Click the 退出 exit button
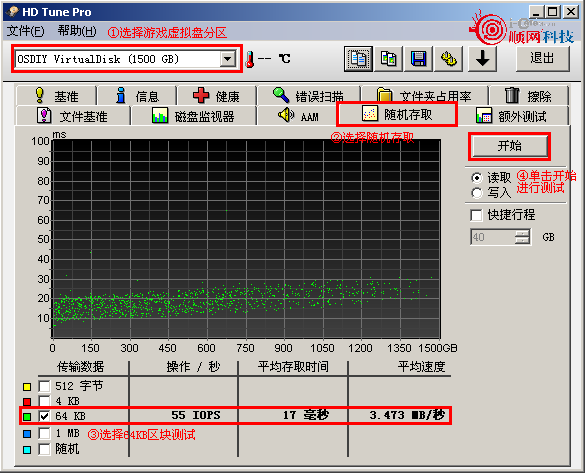585x473 pixels. 542,58
